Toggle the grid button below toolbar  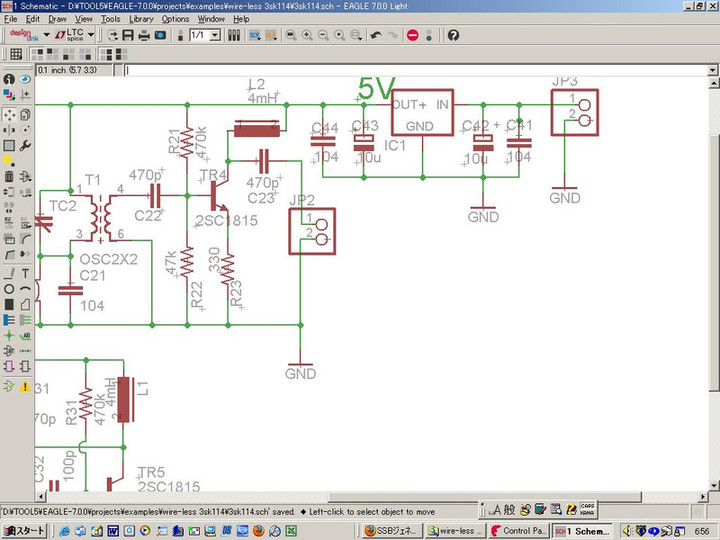tap(18, 55)
